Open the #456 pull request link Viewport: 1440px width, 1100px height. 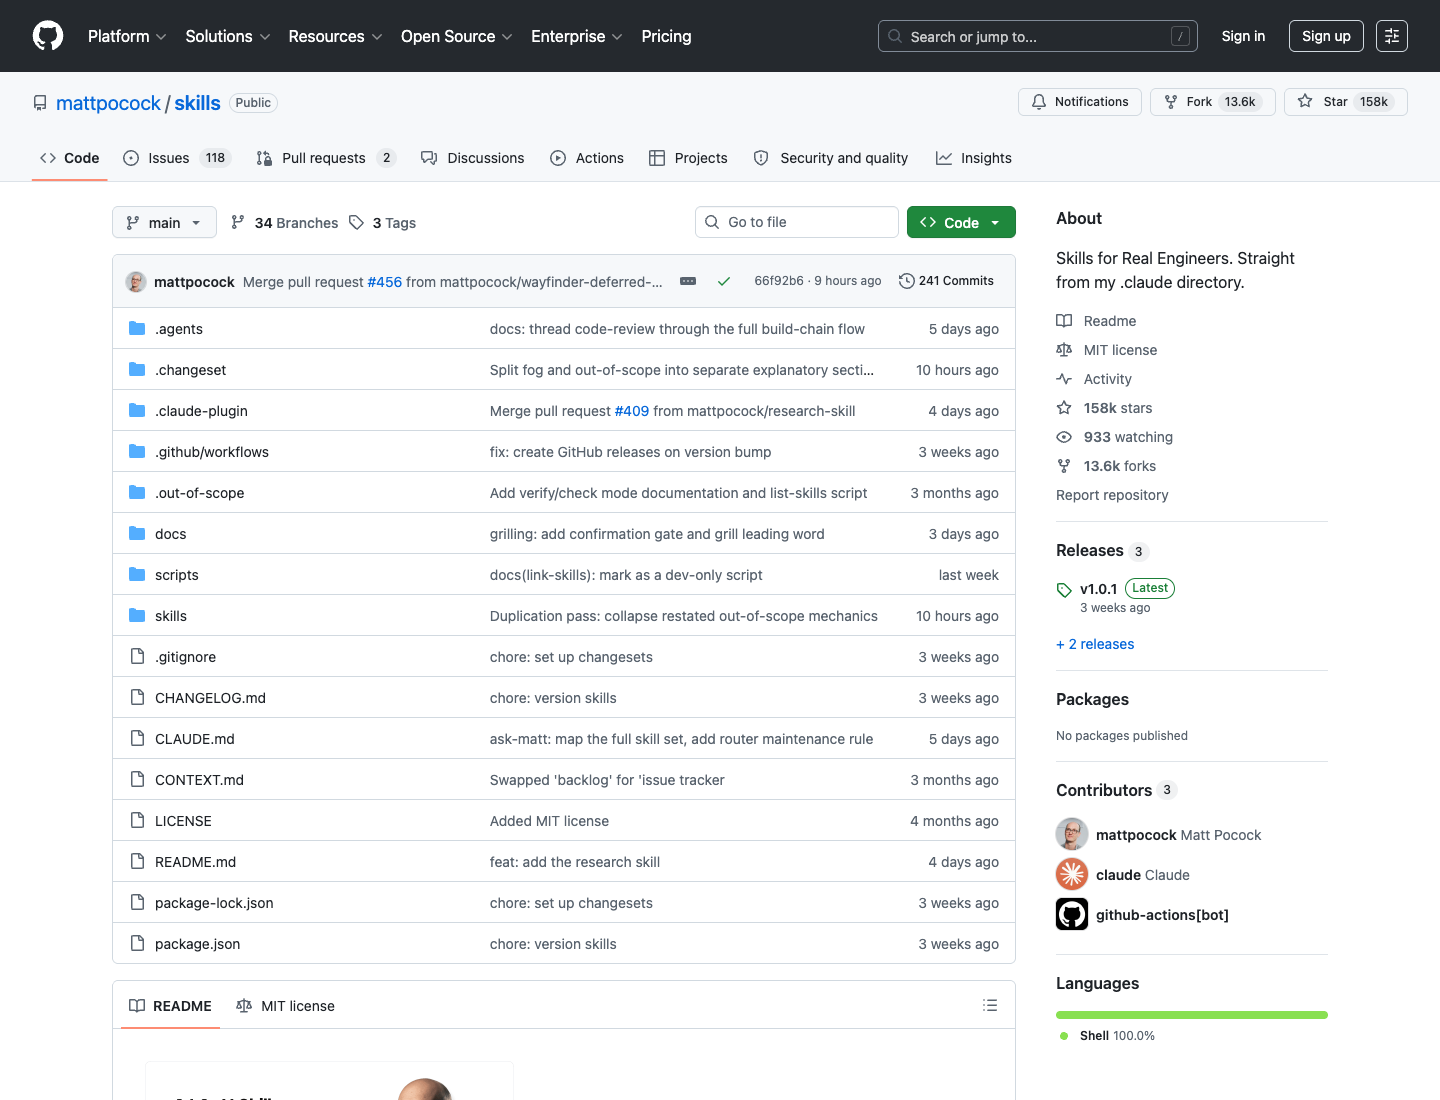tap(385, 282)
